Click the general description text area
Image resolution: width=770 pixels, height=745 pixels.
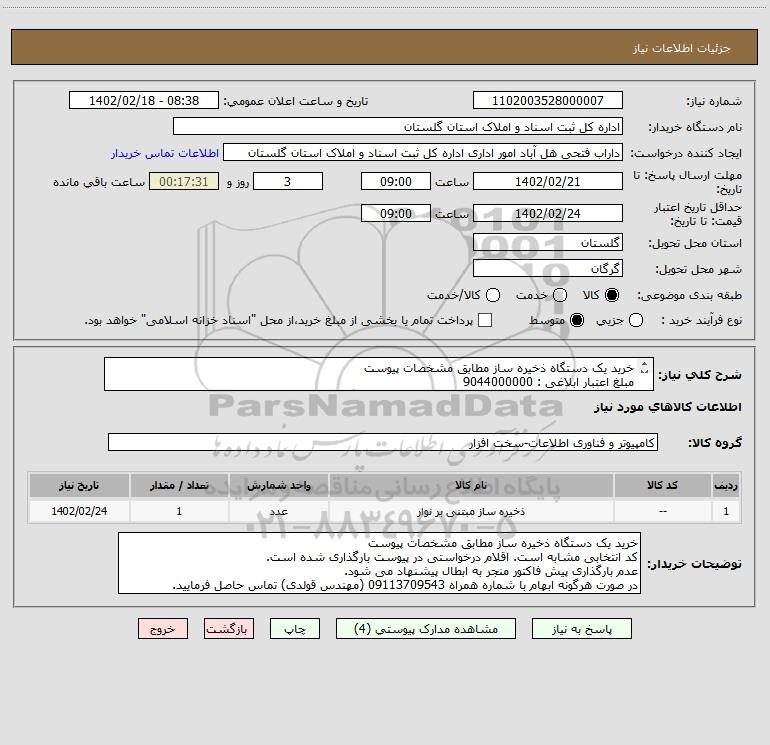point(379,374)
